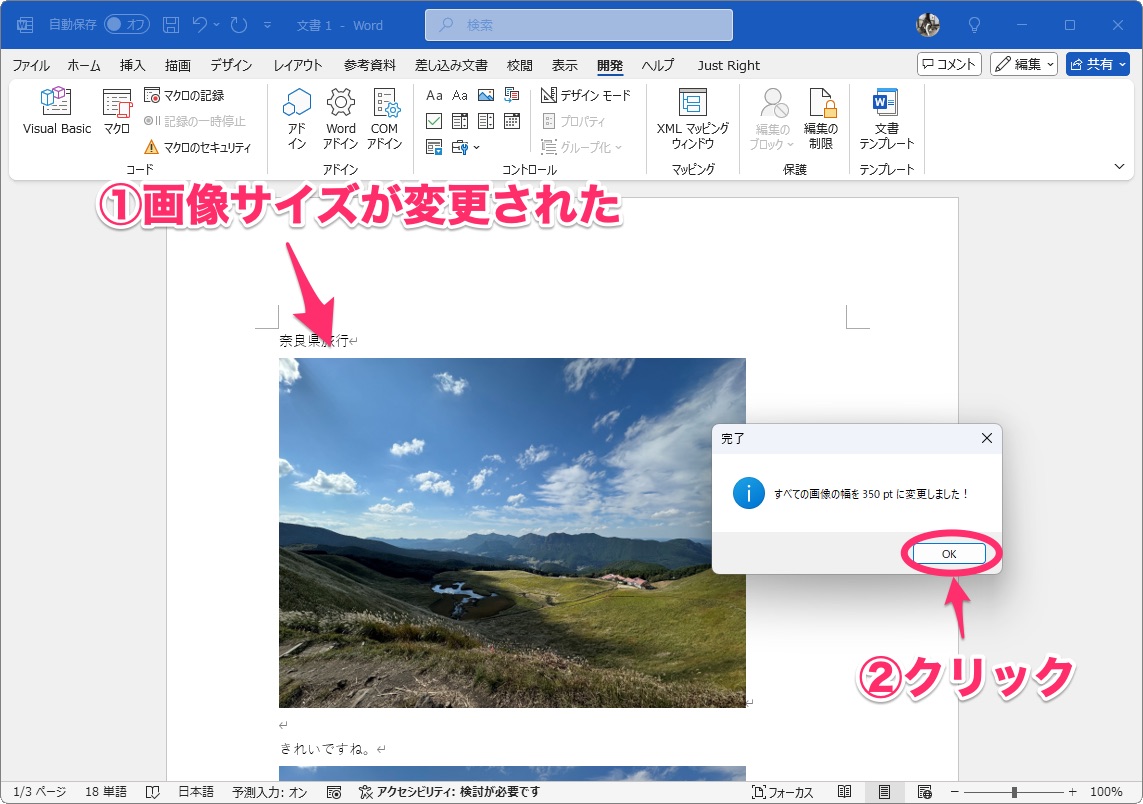Toggle the フォーカス mode in status bar
The image size is (1143, 804).
[781, 791]
